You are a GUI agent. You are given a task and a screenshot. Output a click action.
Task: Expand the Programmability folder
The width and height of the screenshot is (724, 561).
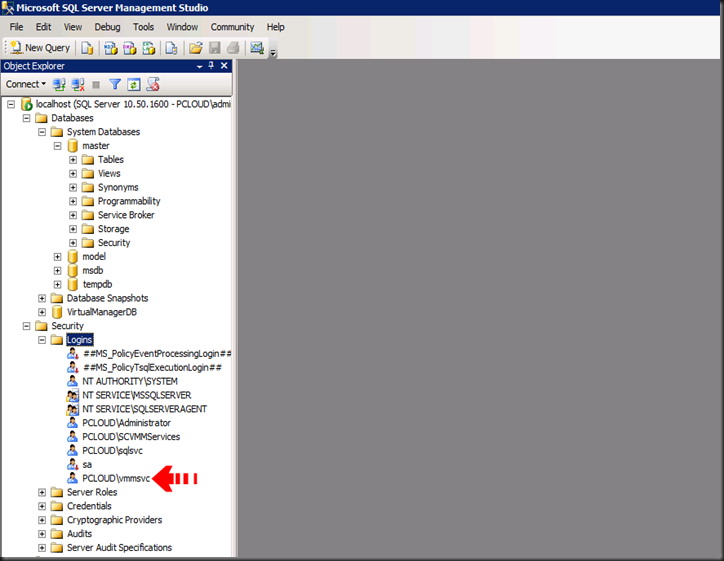tap(73, 201)
